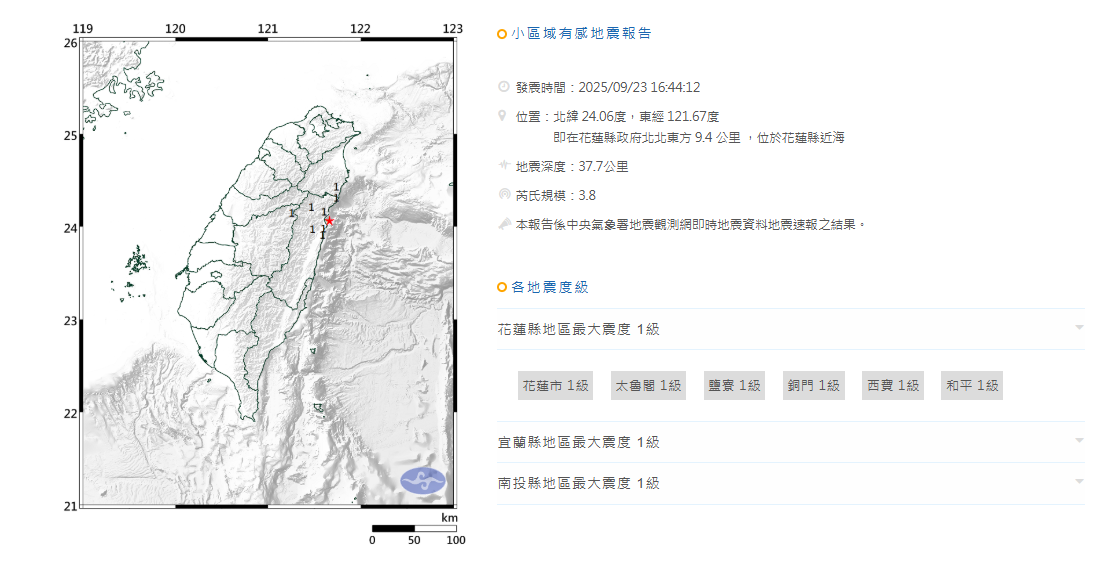
Task: Expand the 宜蘭縣地區最大震度 section arrow
Action: pyautogui.click(x=1079, y=441)
